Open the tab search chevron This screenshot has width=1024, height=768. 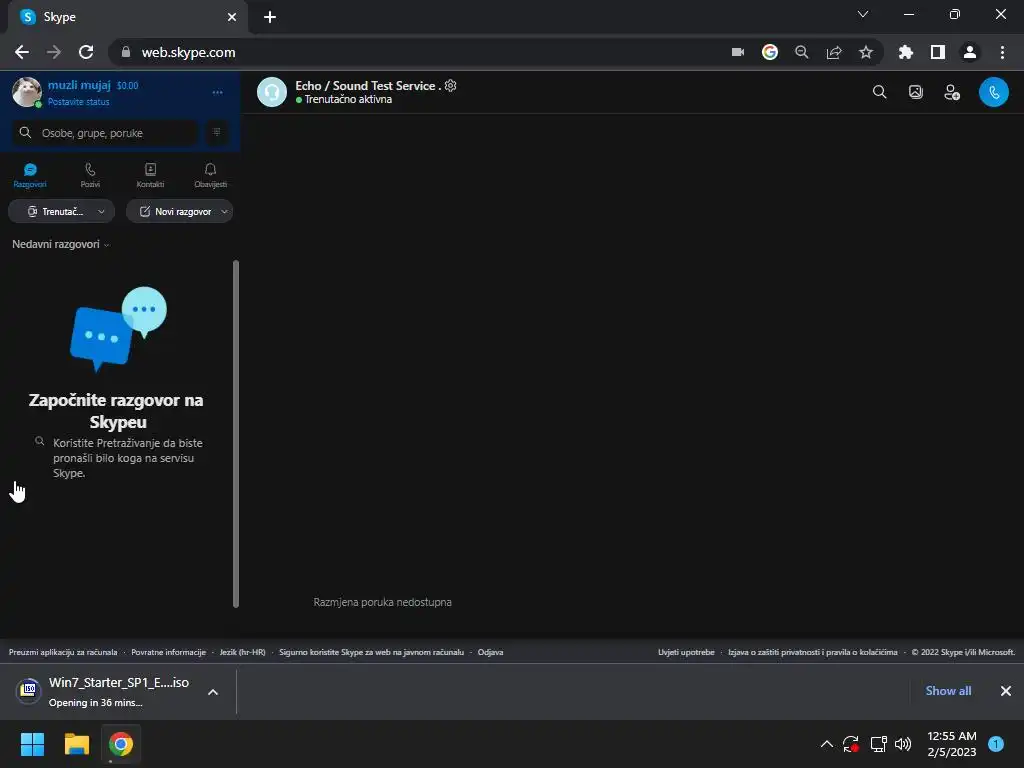pyautogui.click(x=863, y=14)
